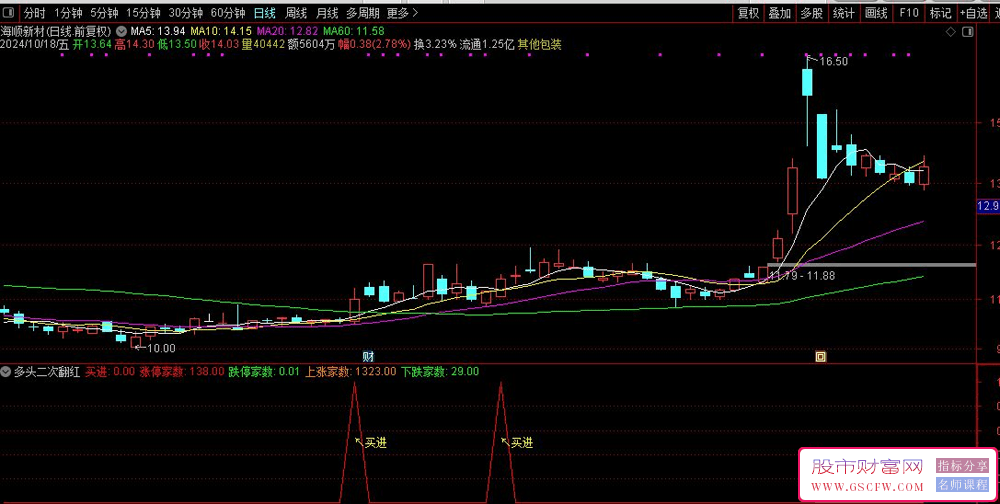Select the 1分钟 period
The height and width of the screenshot is (504, 1000).
tap(68, 13)
